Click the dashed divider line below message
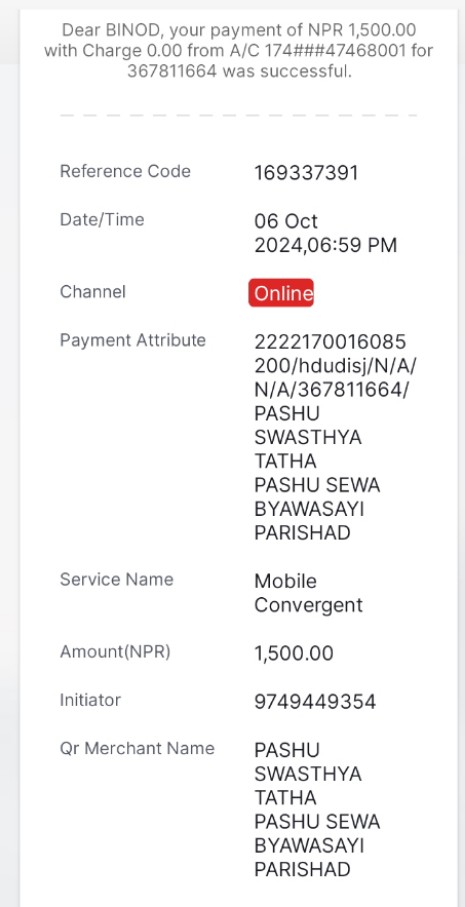 pos(238,115)
